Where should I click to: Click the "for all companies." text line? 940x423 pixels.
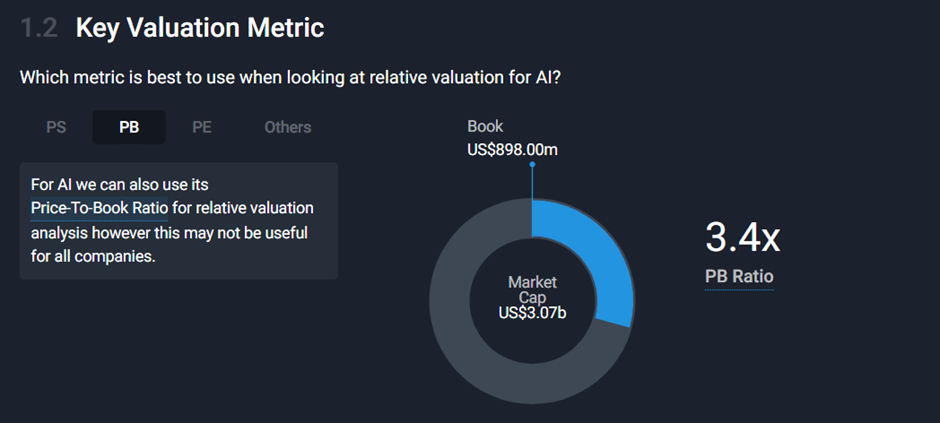coord(93,254)
